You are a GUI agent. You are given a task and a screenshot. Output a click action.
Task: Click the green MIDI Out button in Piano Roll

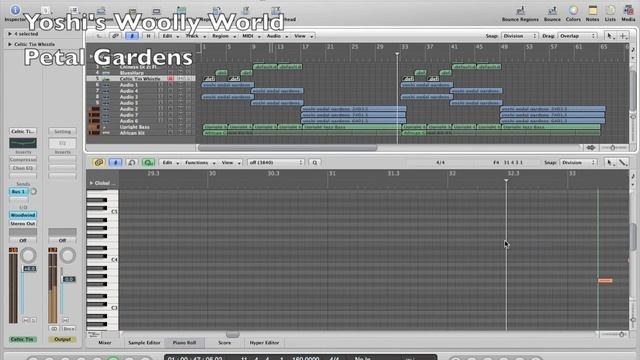[x=148, y=162]
